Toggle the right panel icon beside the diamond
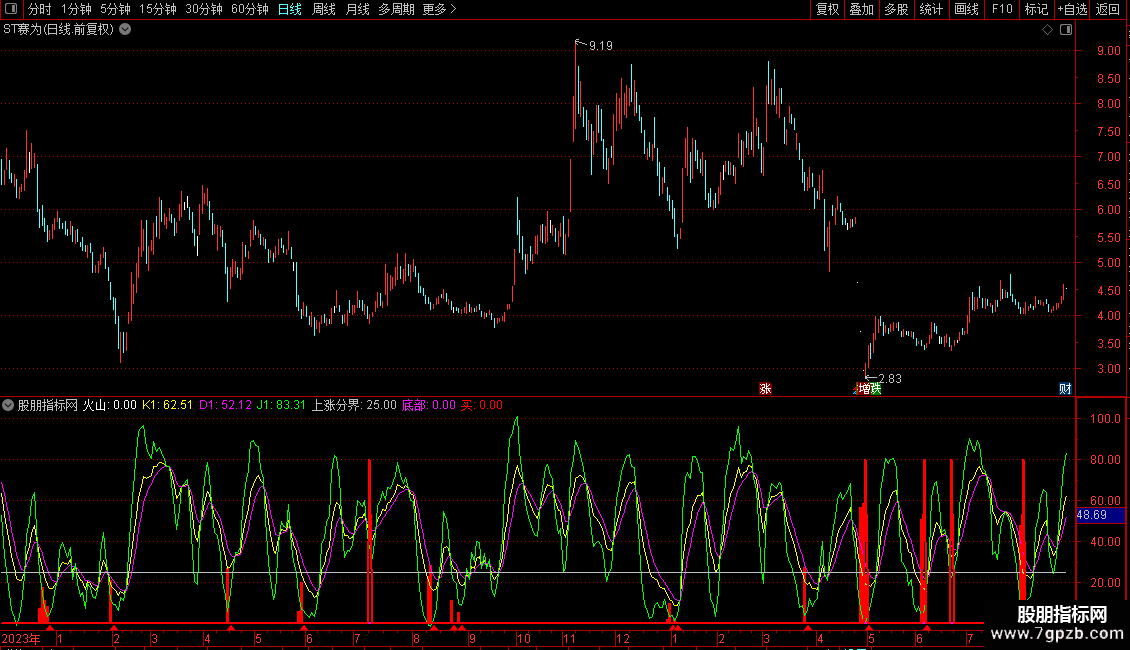1130x650 pixels. coord(1066,30)
